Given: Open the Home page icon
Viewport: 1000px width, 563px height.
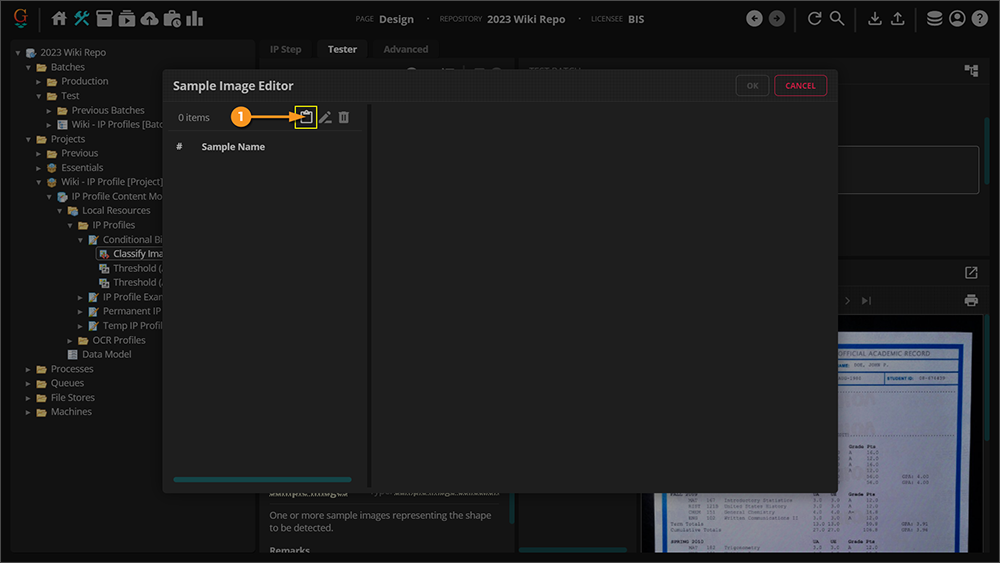Looking at the screenshot, I should [x=59, y=19].
